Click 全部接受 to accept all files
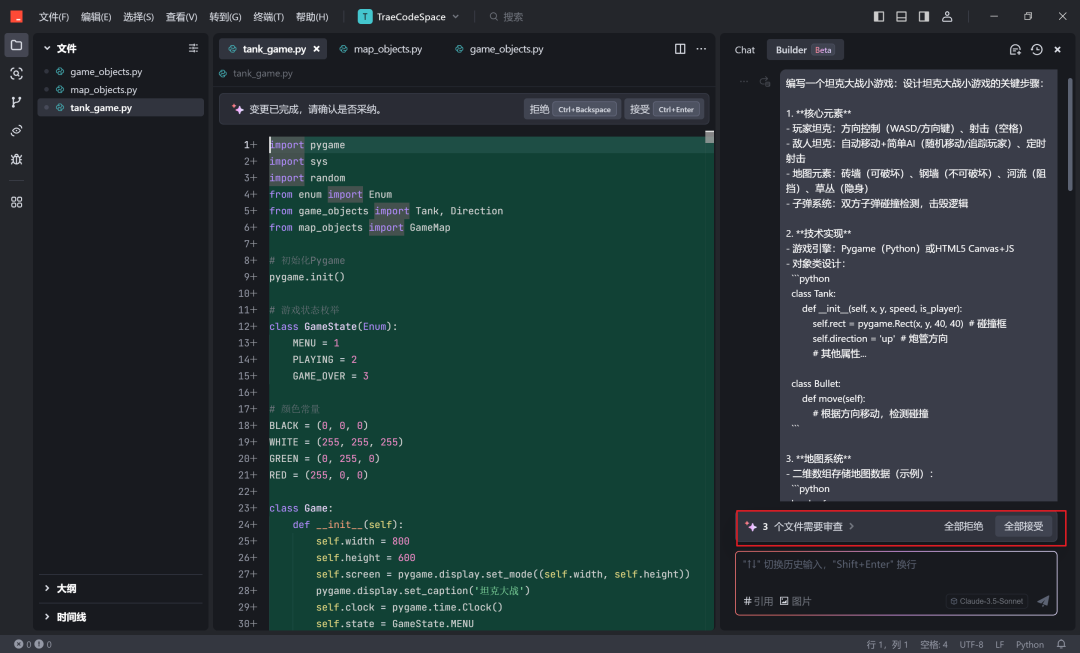 tap(1024, 526)
